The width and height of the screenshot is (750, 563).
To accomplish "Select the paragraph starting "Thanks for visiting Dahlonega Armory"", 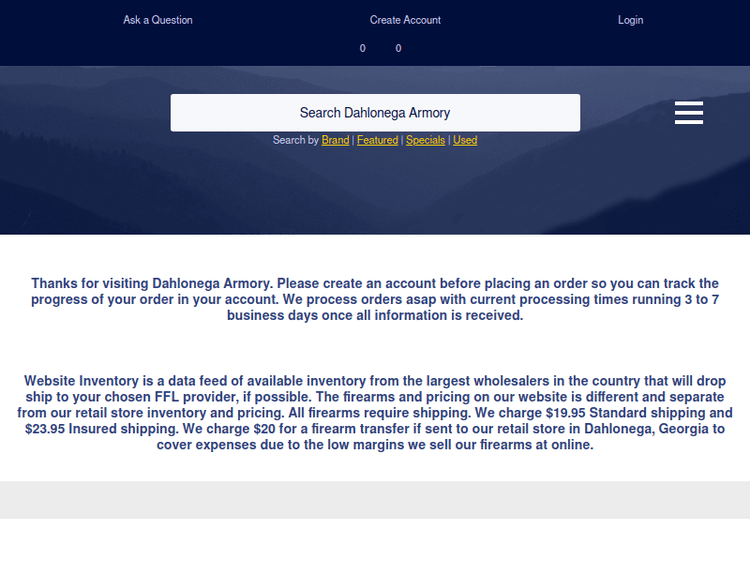I will [375, 299].
